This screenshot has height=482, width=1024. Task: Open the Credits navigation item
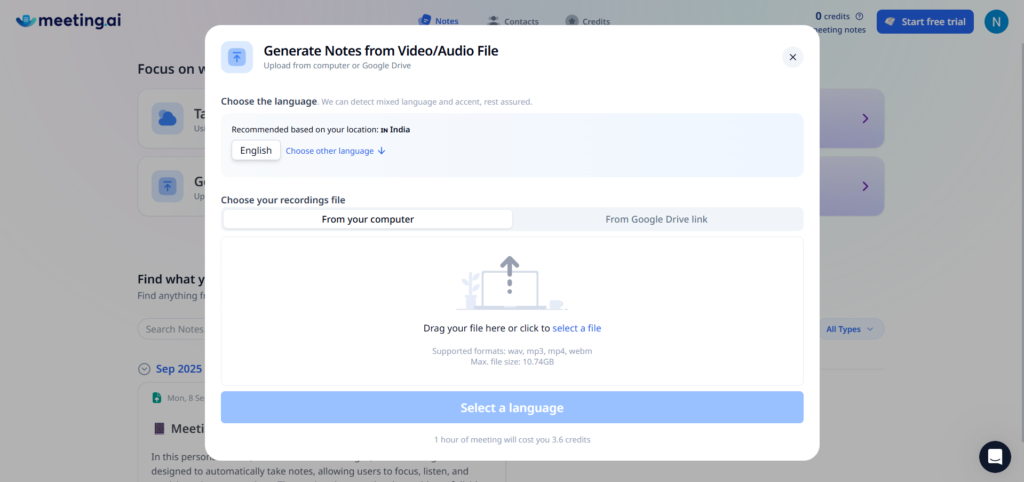point(587,21)
